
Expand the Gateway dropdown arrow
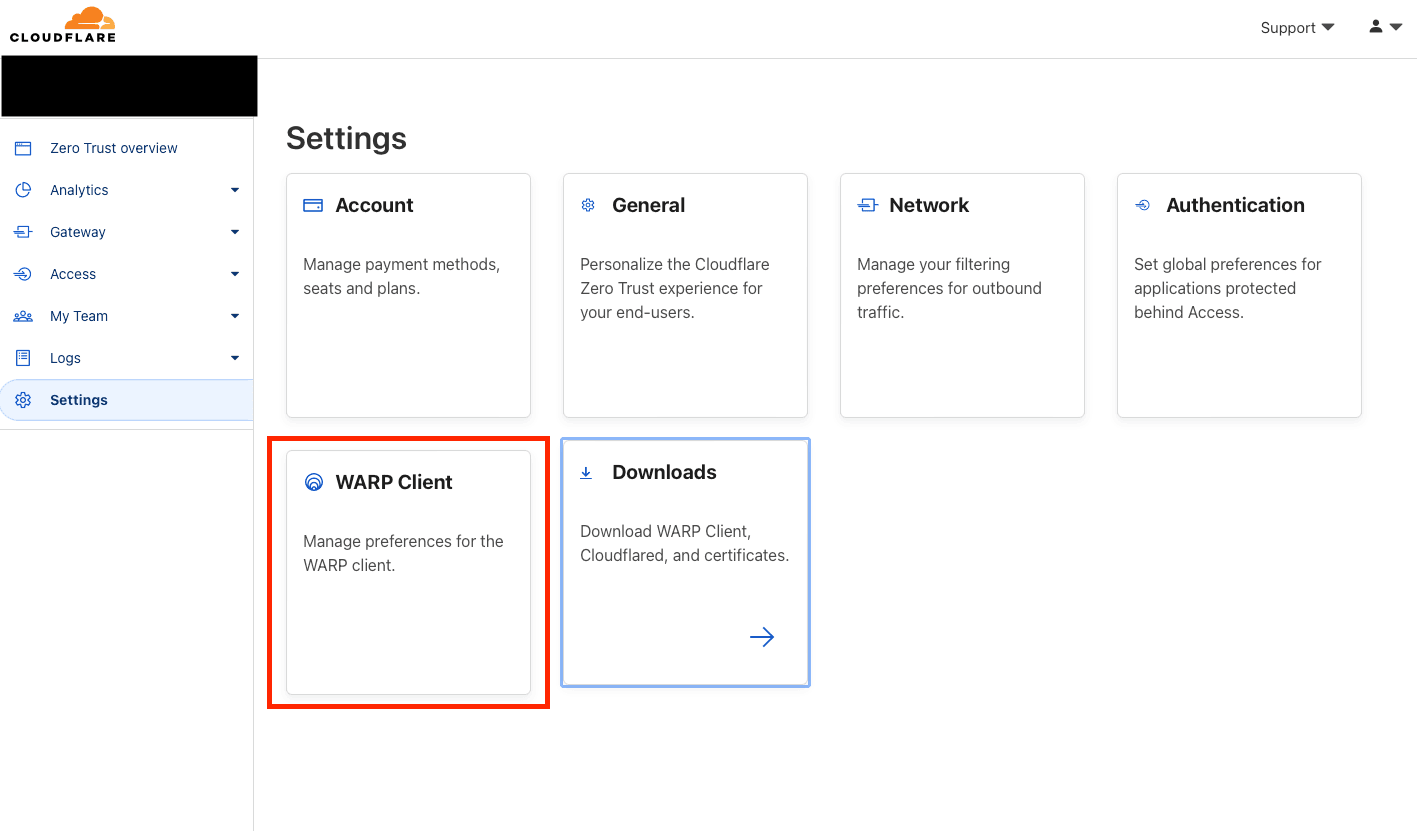(x=235, y=232)
